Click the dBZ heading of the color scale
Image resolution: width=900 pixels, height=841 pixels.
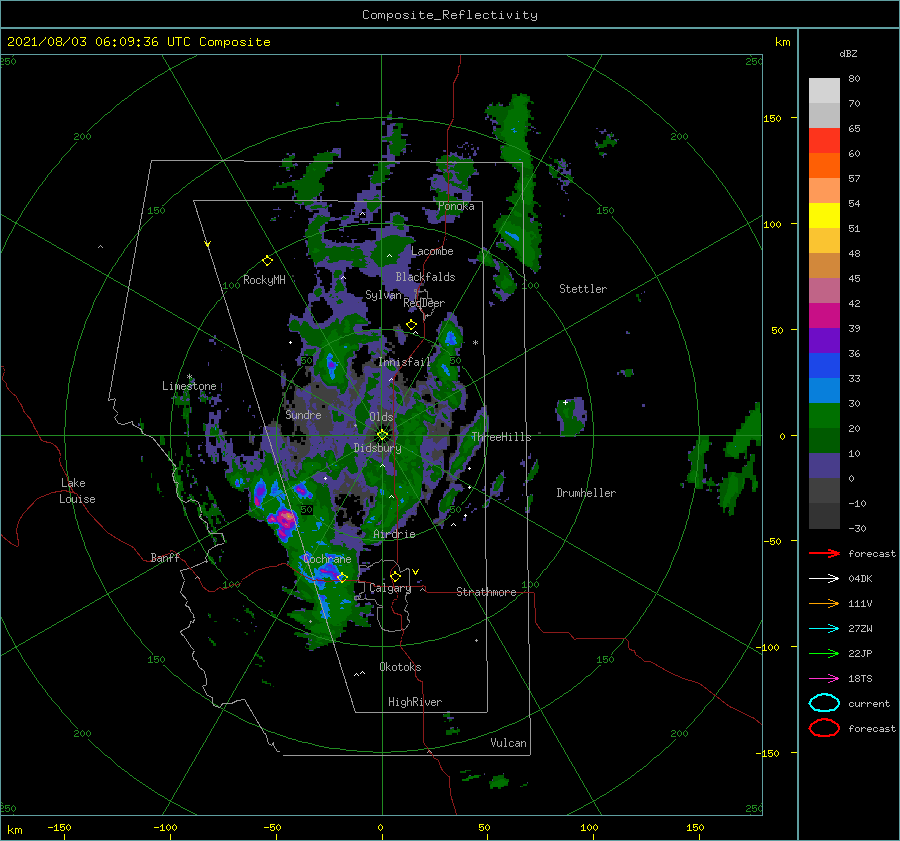pyautogui.click(x=848, y=53)
